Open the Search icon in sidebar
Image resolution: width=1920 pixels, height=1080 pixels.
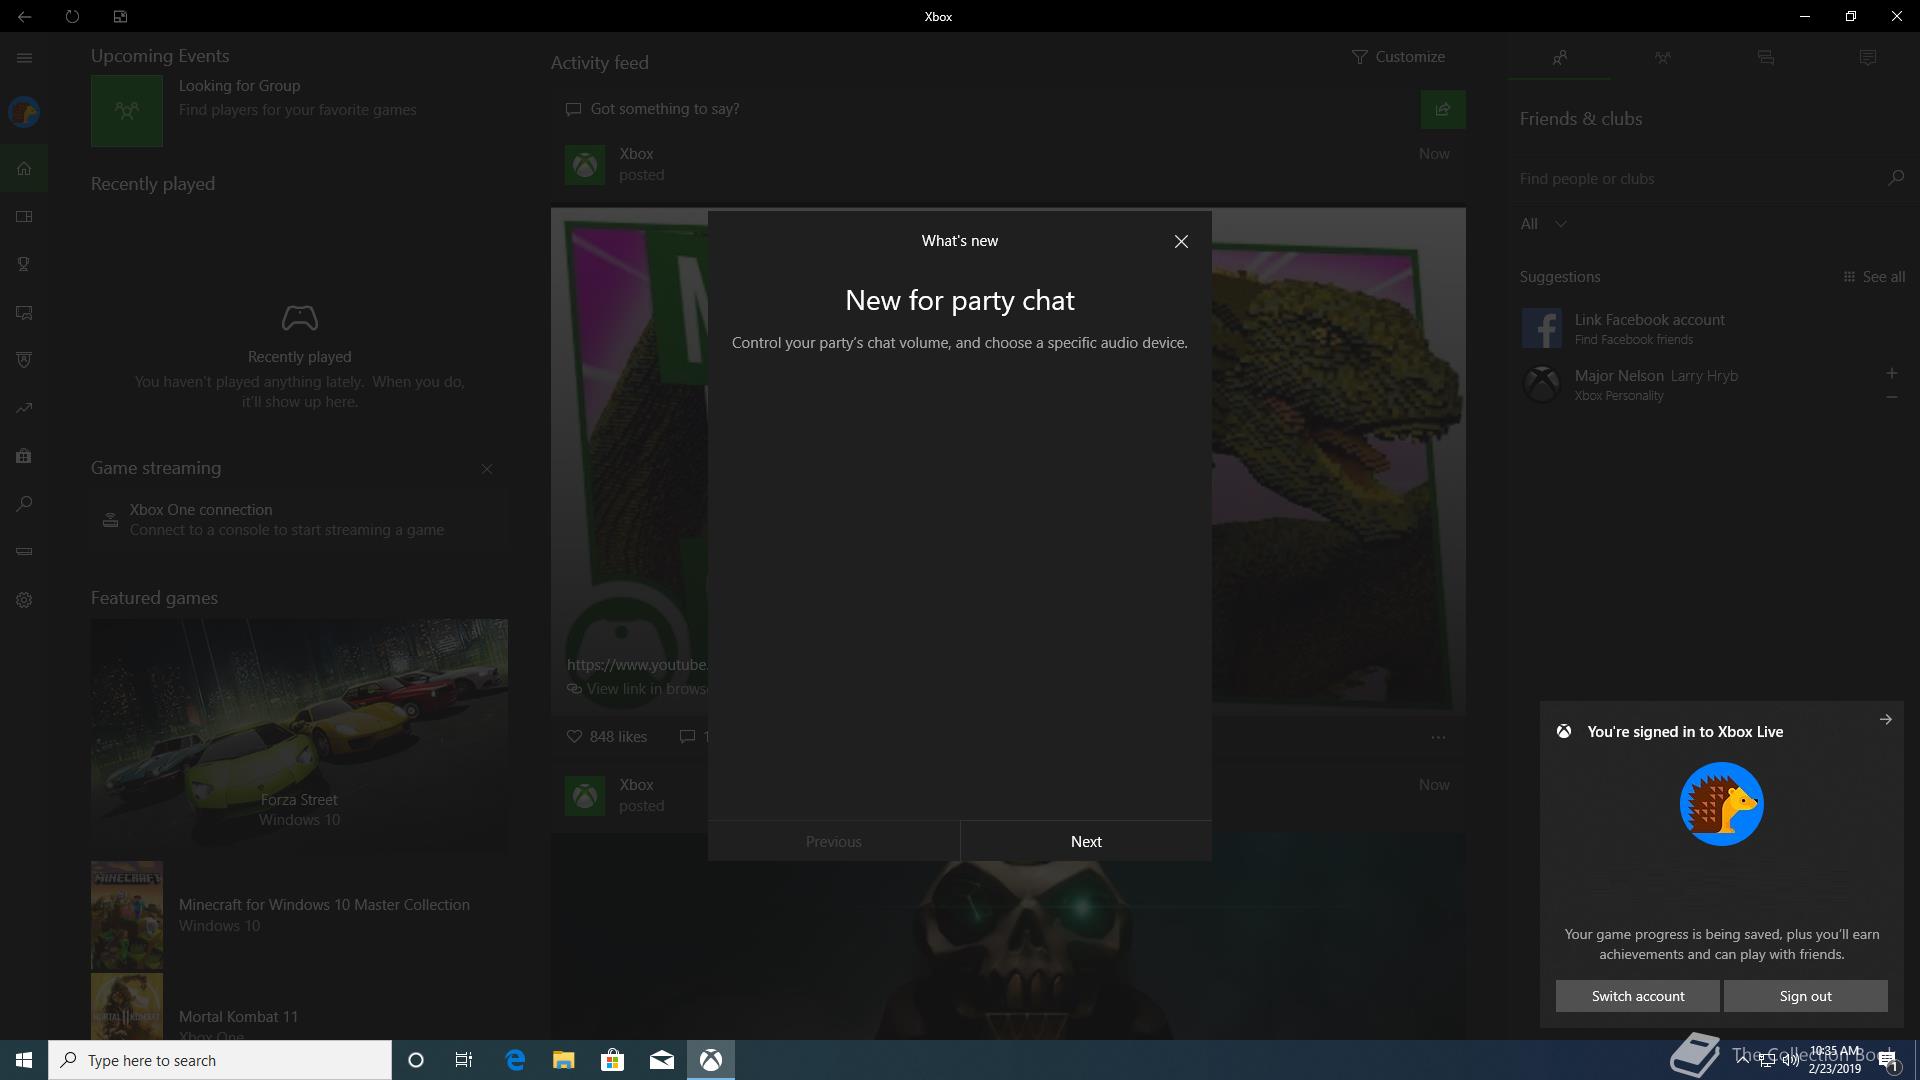24,504
